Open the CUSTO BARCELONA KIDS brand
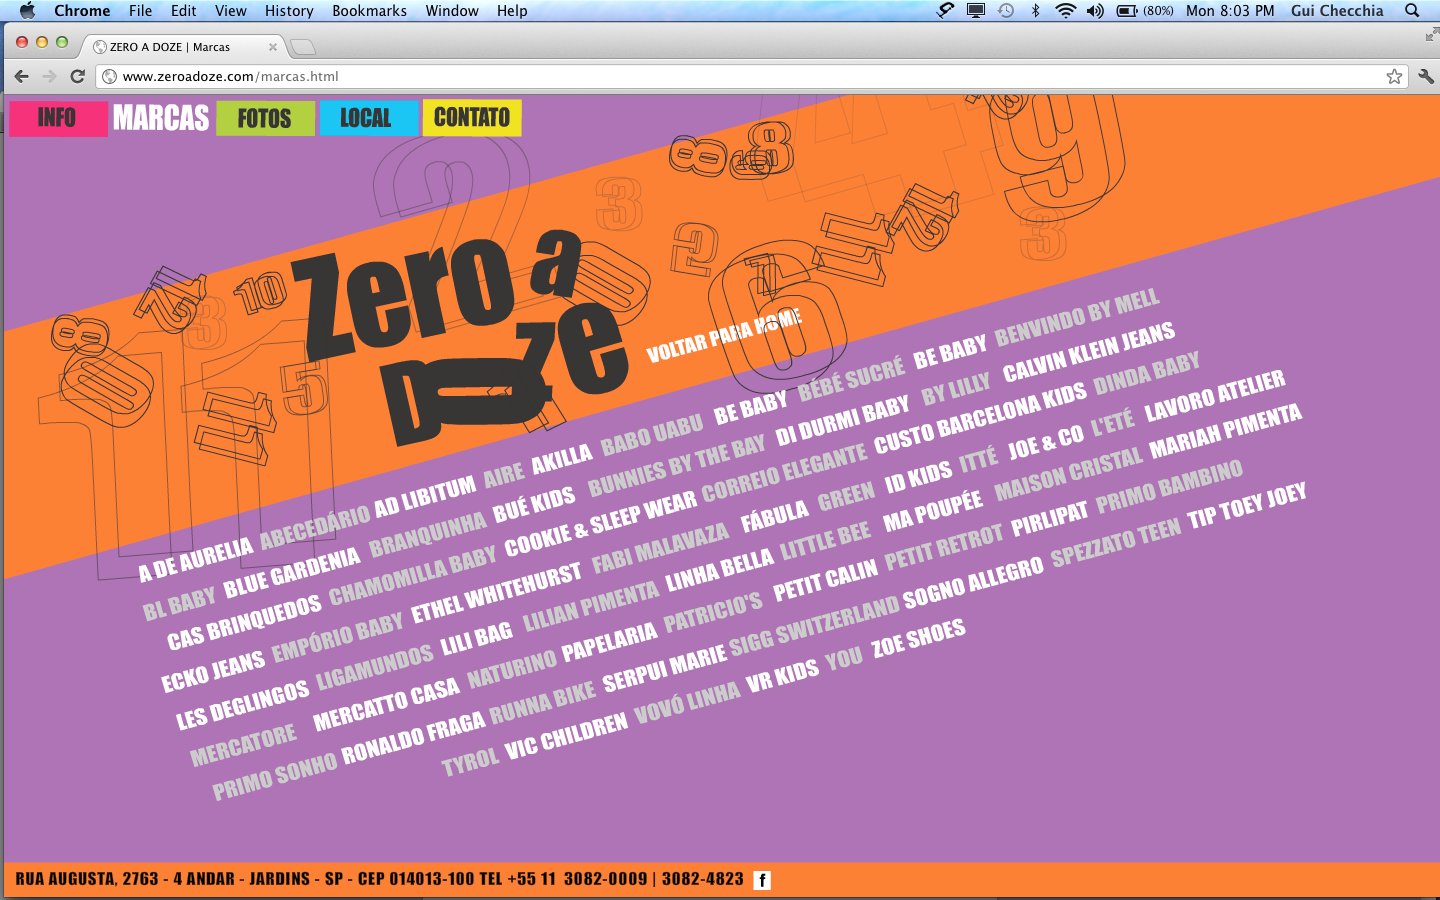 [980, 418]
